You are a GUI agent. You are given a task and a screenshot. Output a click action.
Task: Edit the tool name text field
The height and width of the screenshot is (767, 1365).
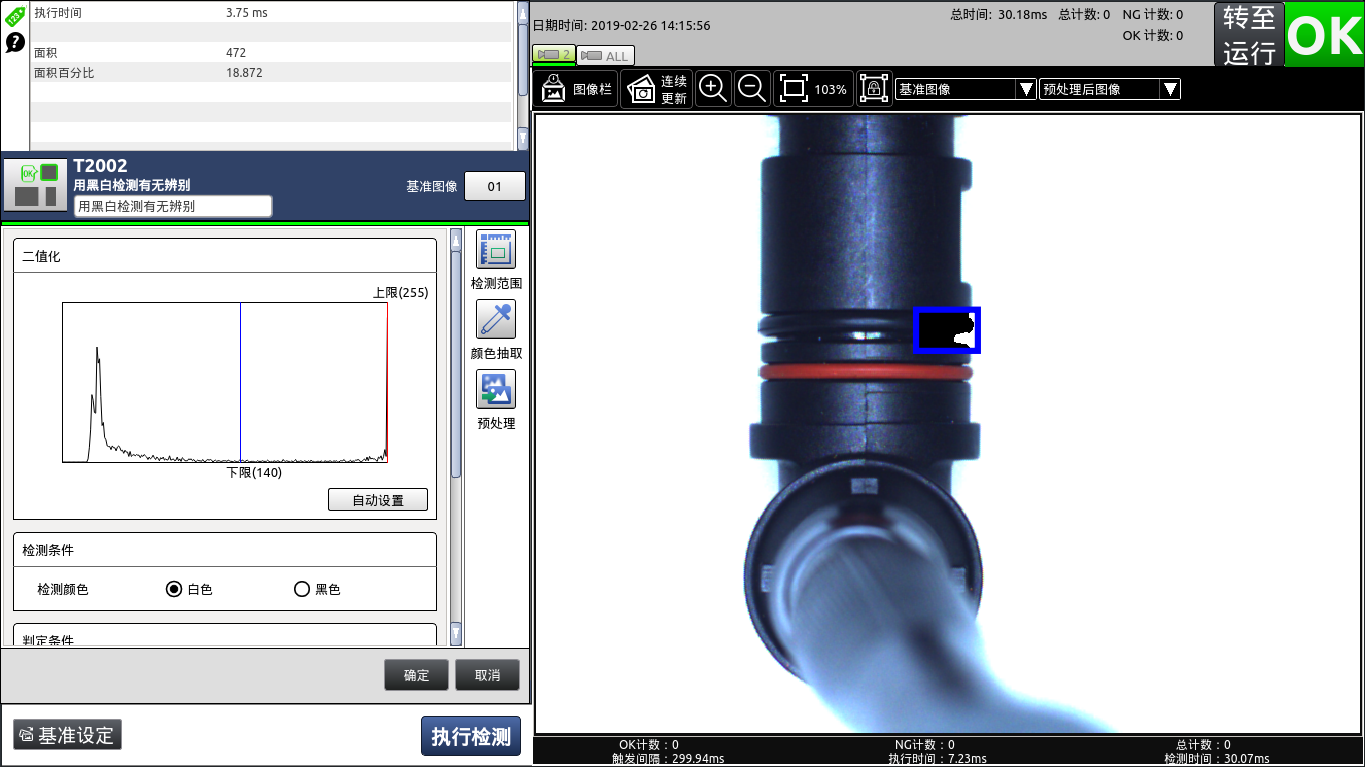tap(173, 206)
